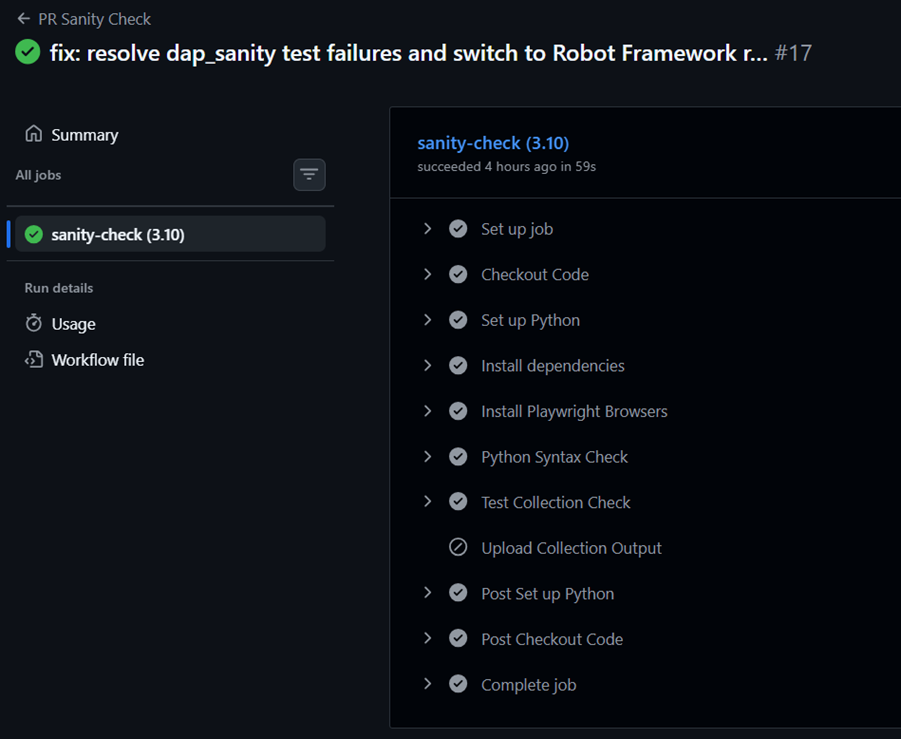Click green success check next to workflow title
The image size is (901, 739).
pyautogui.click(x=28, y=52)
